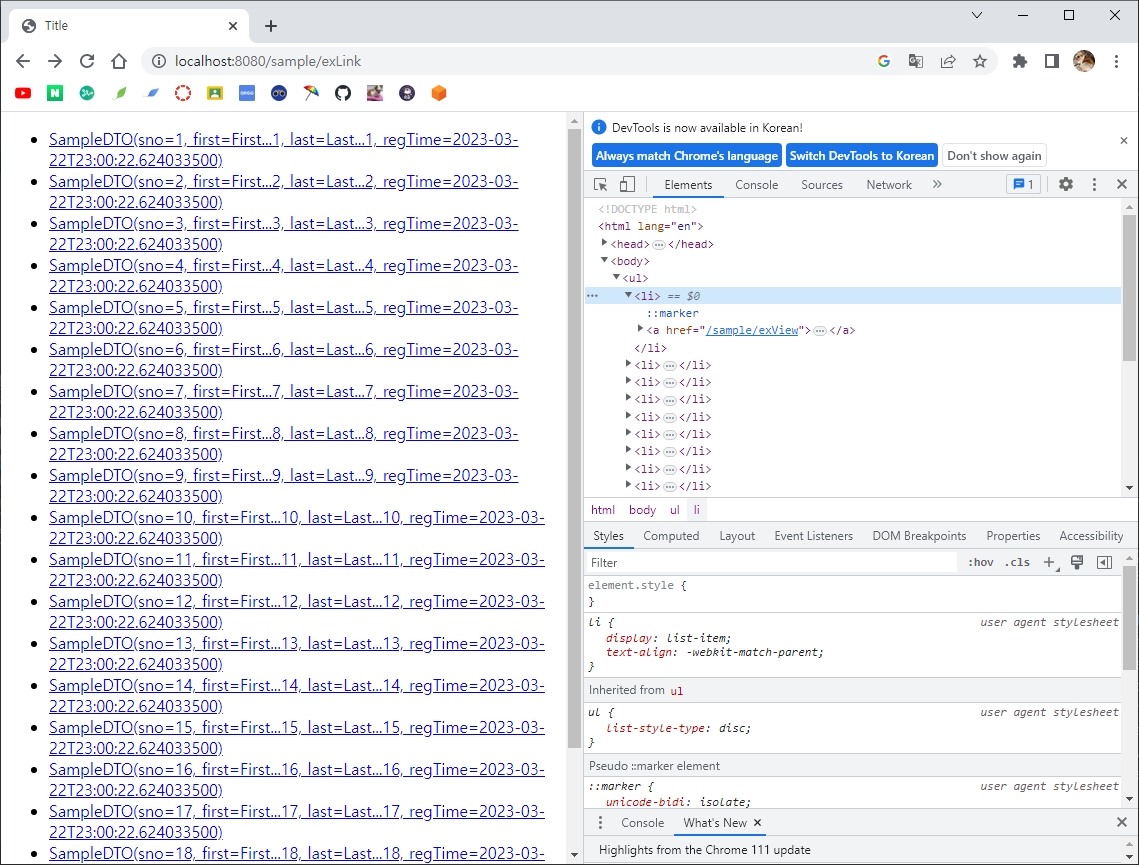Image resolution: width=1139 pixels, height=865 pixels.
Task: Open the rendering emulation paintbrush options
Action: click(x=1077, y=562)
